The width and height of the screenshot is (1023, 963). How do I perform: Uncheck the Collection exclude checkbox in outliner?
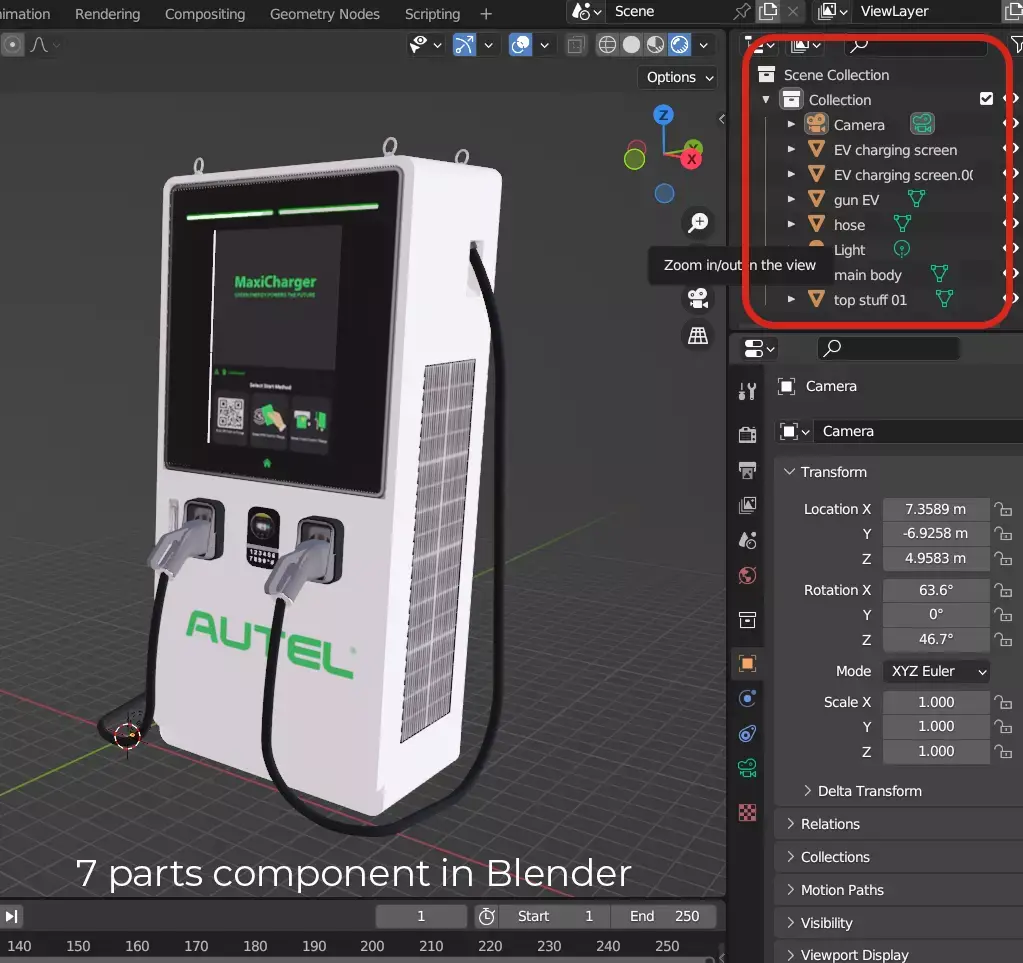(x=986, y=99)
